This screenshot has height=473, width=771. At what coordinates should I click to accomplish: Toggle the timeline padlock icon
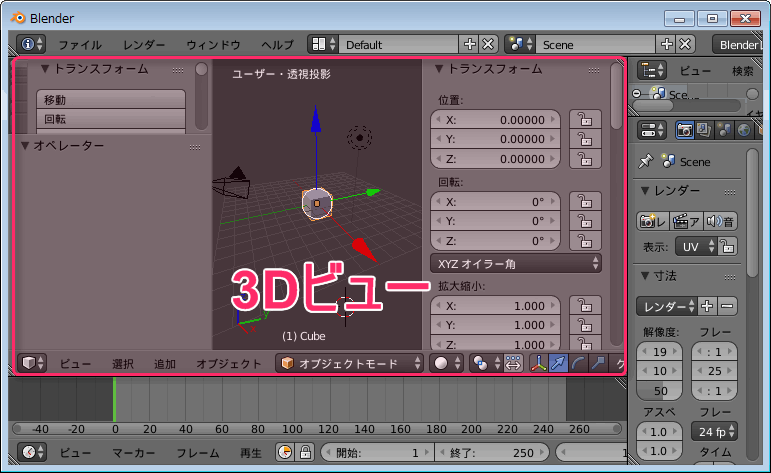(x=305, y=452)
